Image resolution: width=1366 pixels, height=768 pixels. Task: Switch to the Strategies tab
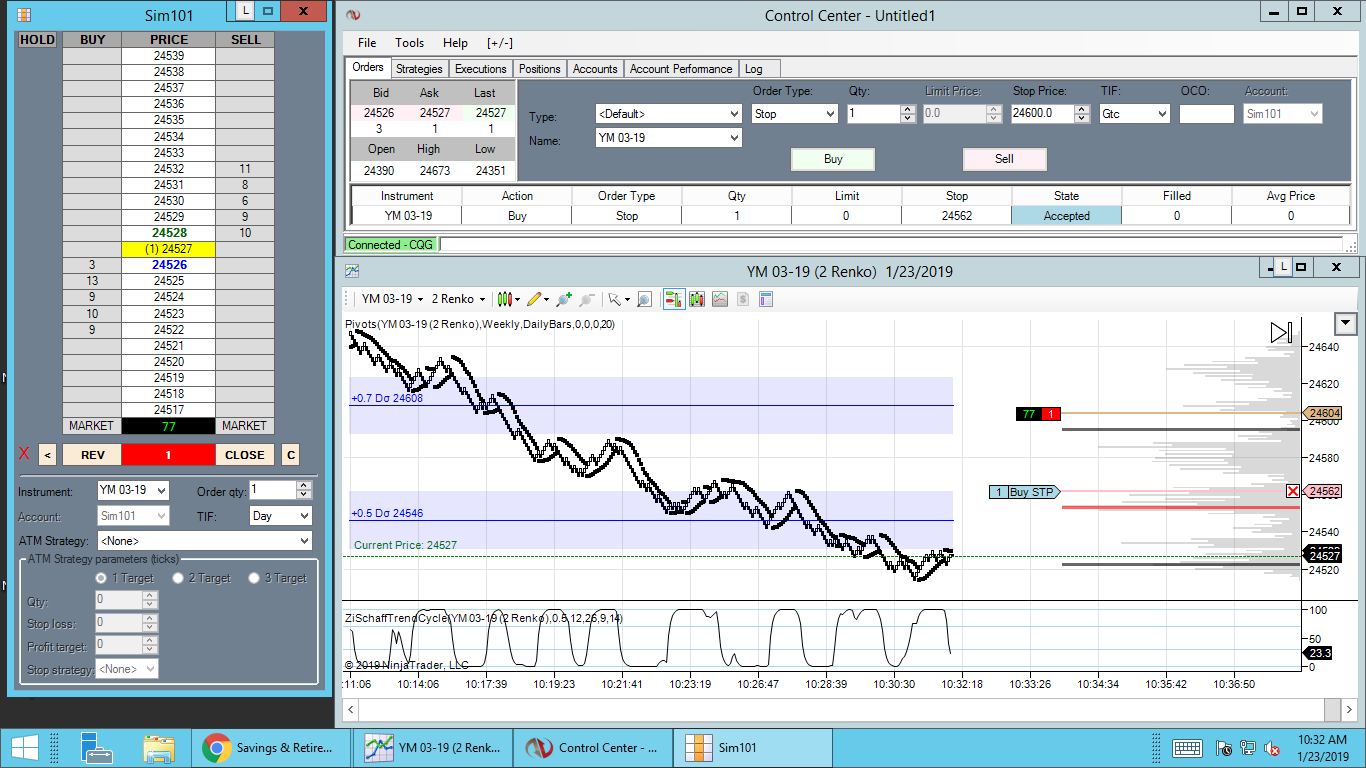(419, 69)
